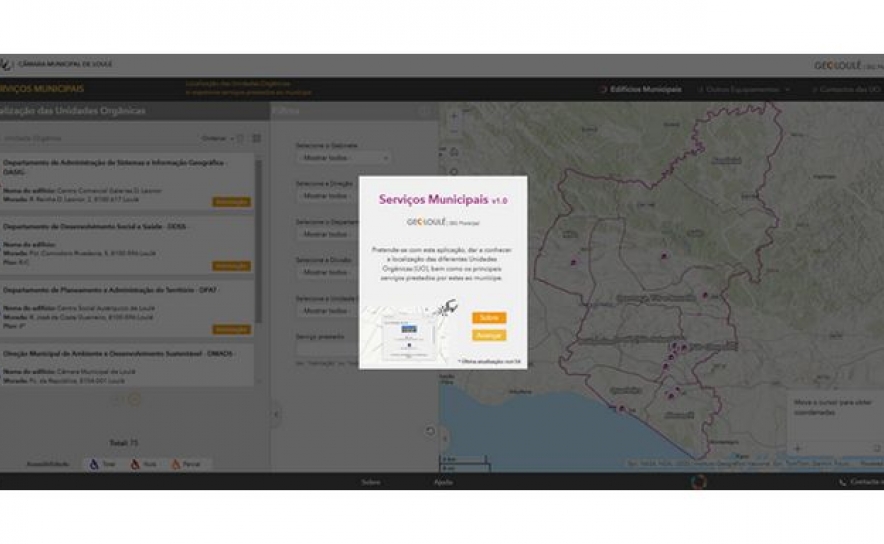Click the Total accessibility wheelchair icon
Viewport: 884px width, 544px height.
coord(94,464)
